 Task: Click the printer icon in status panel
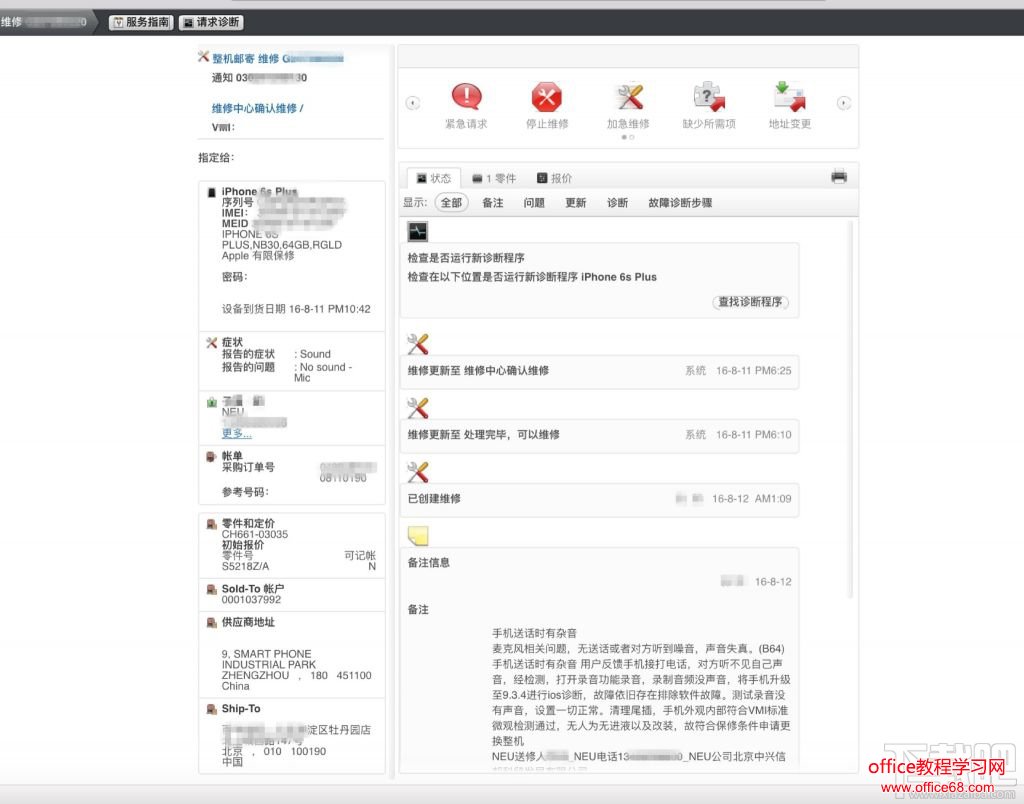click(x=839, y=176)
